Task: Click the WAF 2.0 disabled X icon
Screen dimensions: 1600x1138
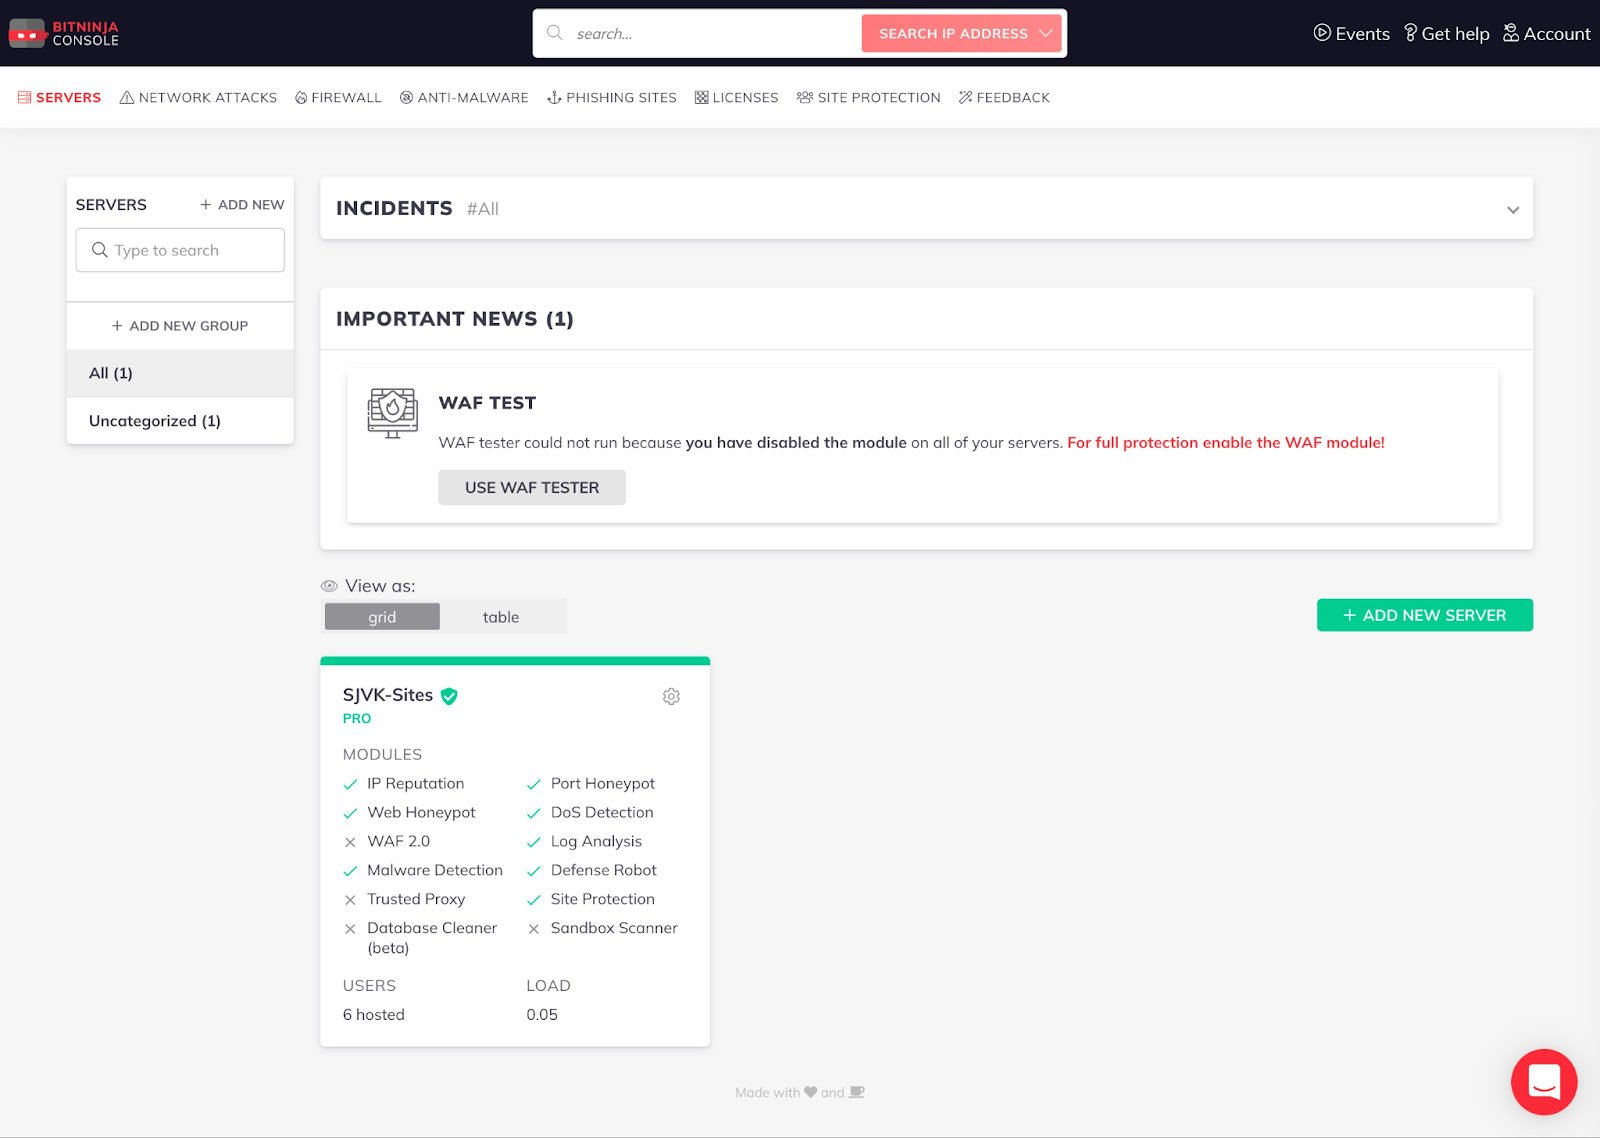Action: click(x=350, y=842)
